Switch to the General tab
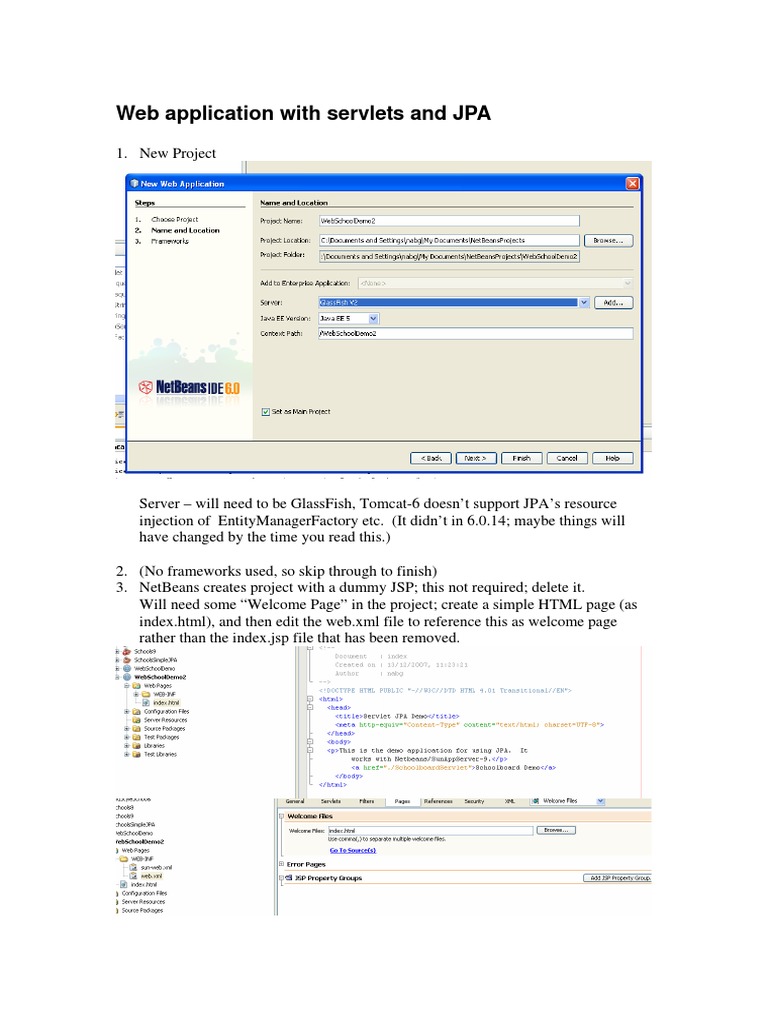The image size is (768, 1024). (295, 801)
